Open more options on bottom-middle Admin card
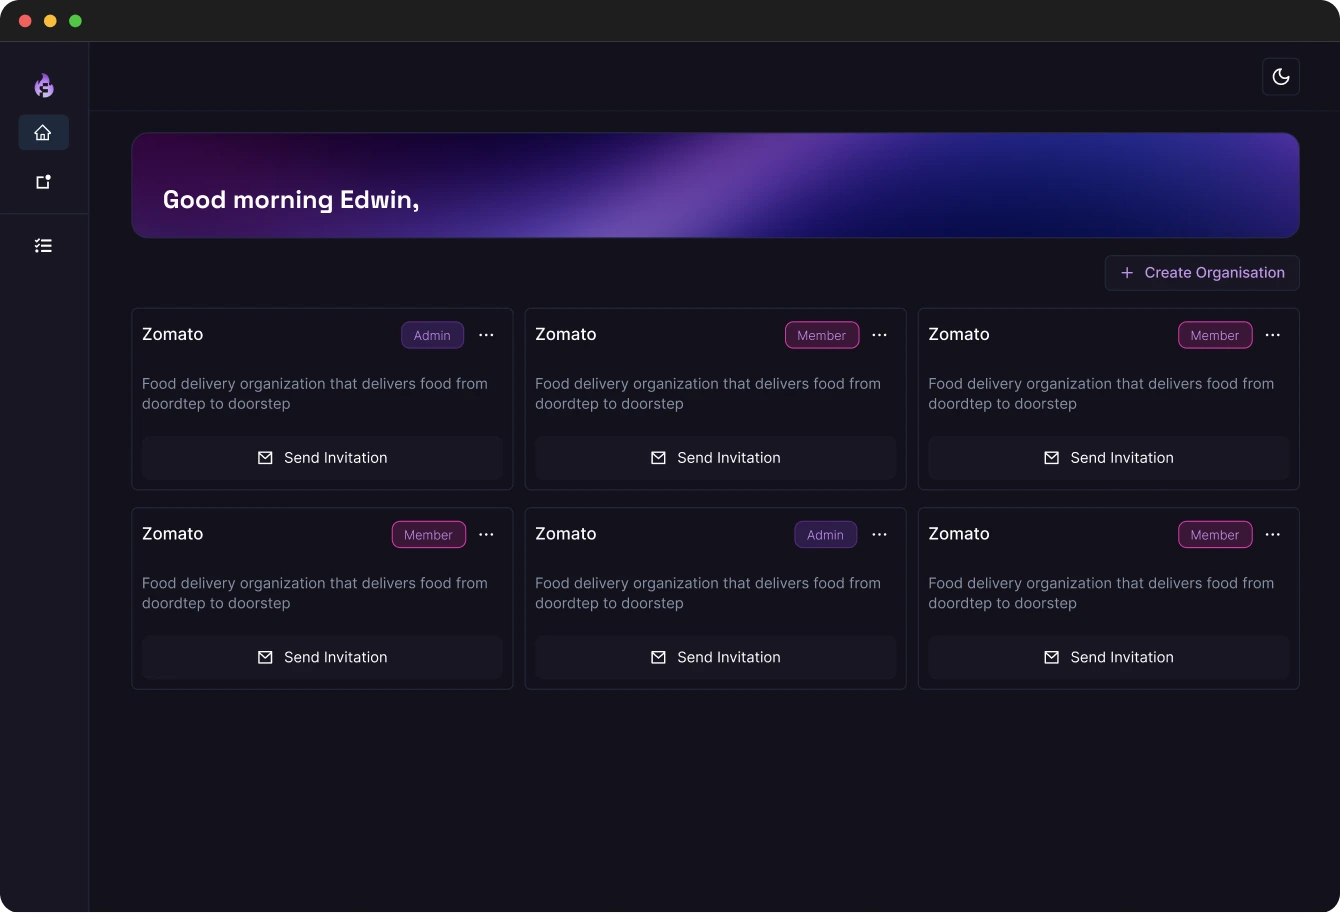Image resolution: width=1340 pixels, height=913 pixels. coord(879,535)
